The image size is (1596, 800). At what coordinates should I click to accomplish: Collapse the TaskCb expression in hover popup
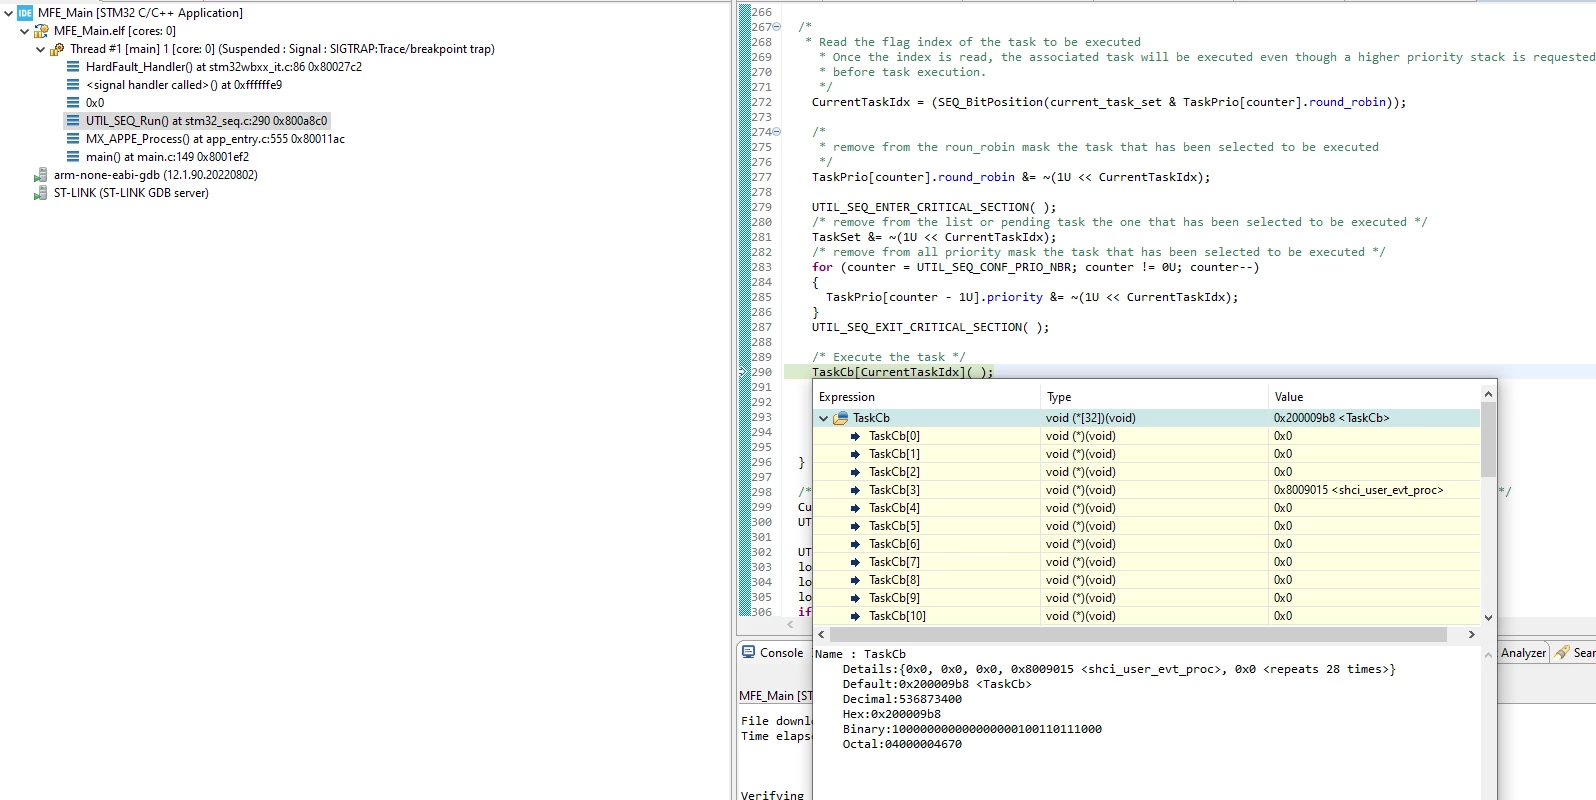point(823,418)
